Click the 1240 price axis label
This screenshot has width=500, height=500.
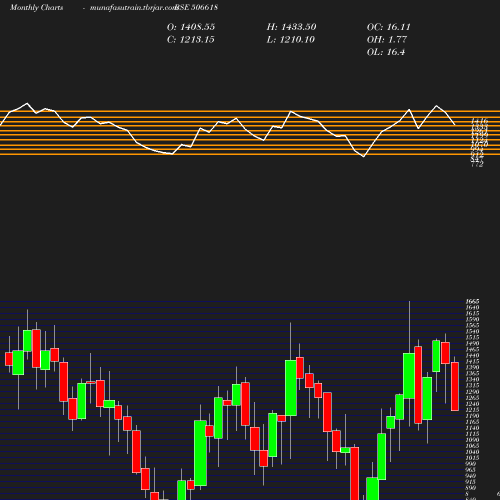point(473,404)
